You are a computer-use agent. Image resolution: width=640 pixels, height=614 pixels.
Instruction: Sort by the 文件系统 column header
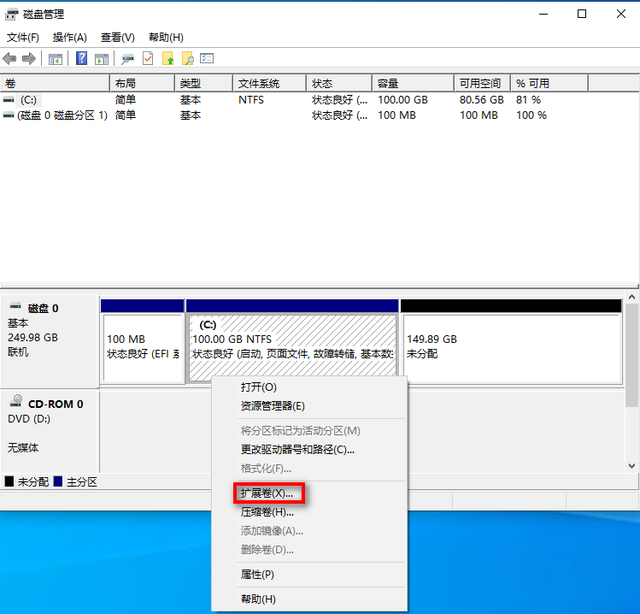coord(258,83)
